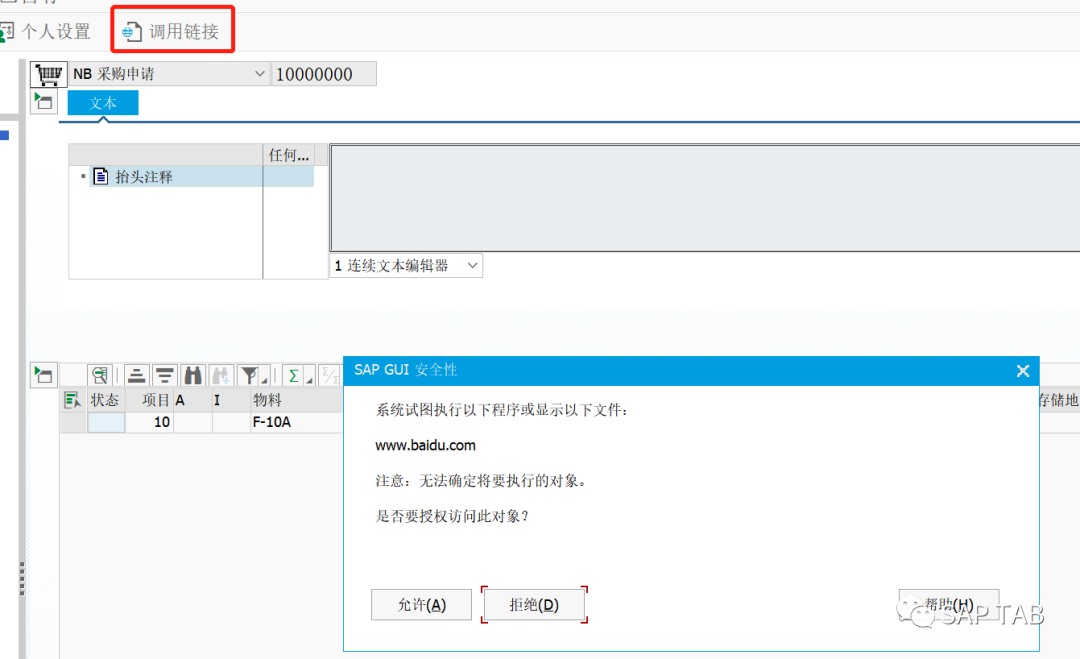Click inside the header text editor area
The width and height of the screenshot is (1080, 659).
(x=704, y=198)
